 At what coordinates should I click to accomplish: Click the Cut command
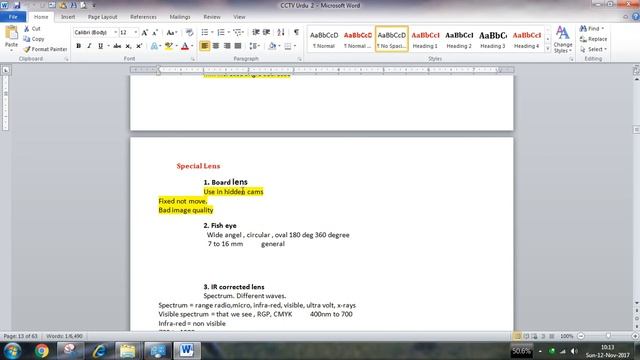(x=32, y=29)
